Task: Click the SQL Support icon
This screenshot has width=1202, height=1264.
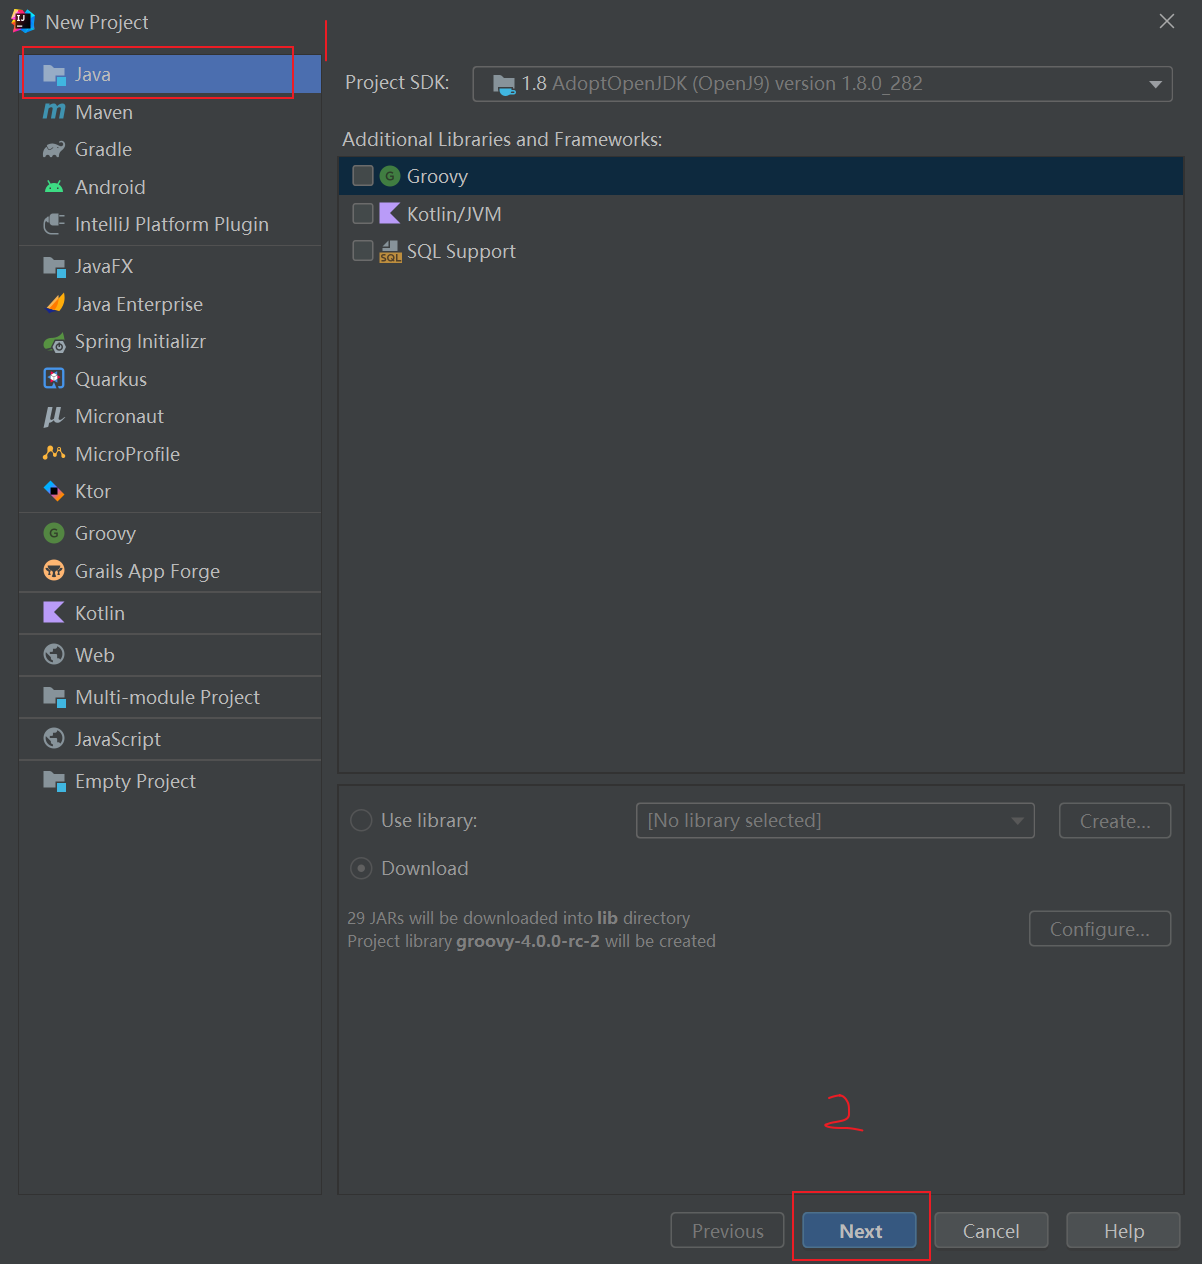Action: 390,252
